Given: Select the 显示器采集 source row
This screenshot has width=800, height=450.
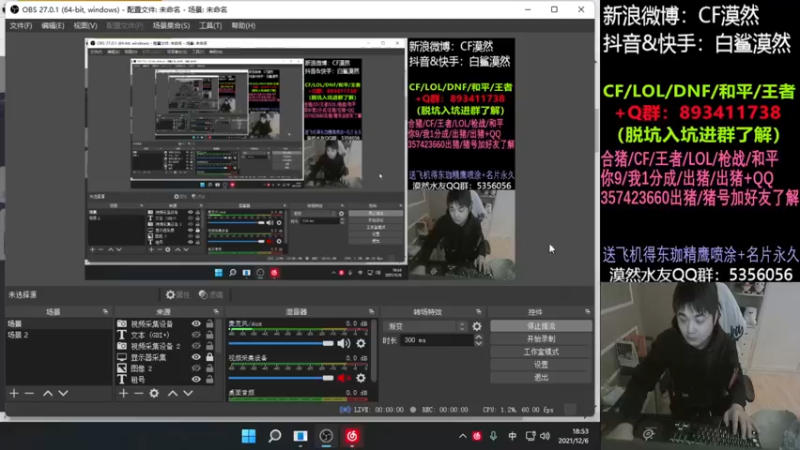Looking at the screenshot, I should click(166, 357).
